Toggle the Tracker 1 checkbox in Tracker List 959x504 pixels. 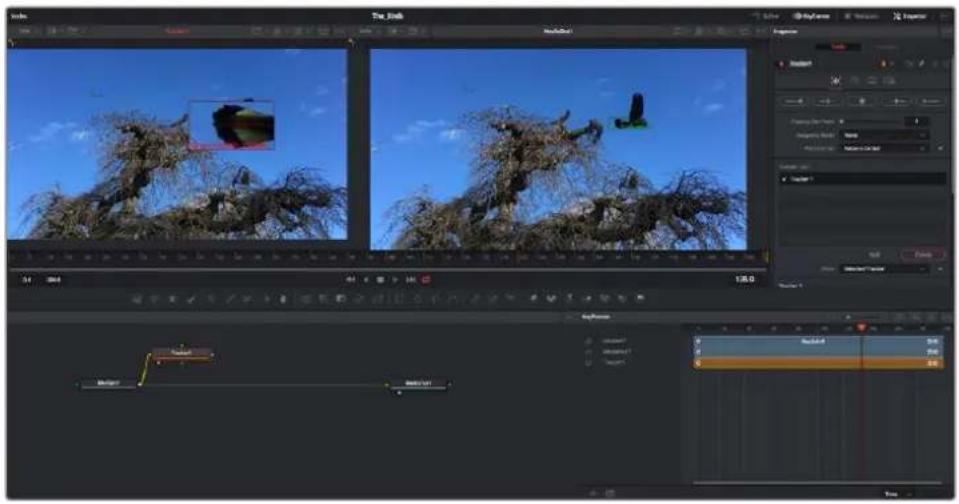pos(784,179)
